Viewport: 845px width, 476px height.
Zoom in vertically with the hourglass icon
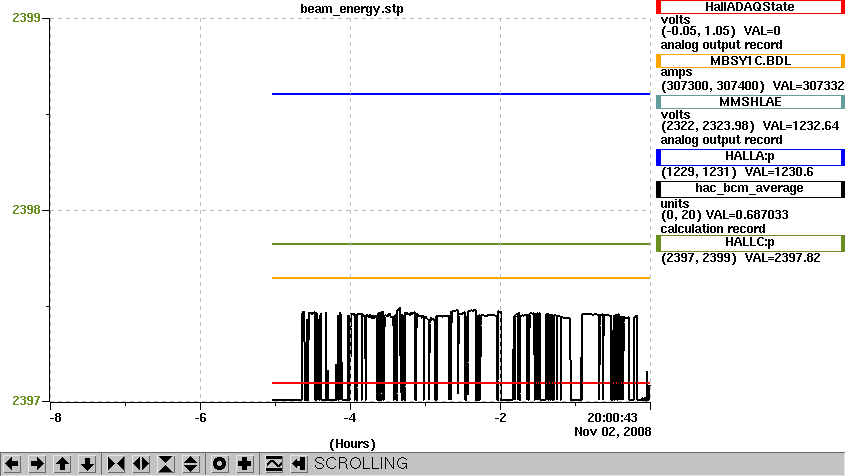(x=166, y=464)
